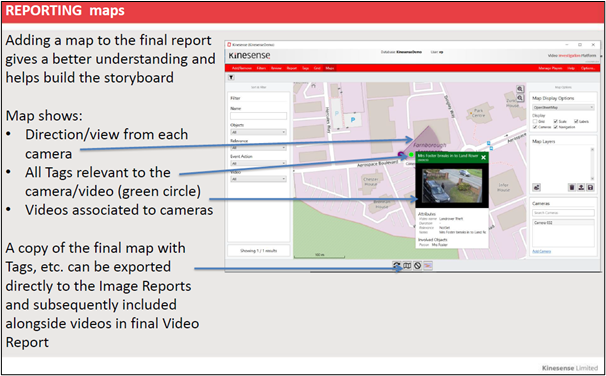Screen dimensions: 606x376
Task: Open the Add/Remove menu tab
Action: coord(242,68)
